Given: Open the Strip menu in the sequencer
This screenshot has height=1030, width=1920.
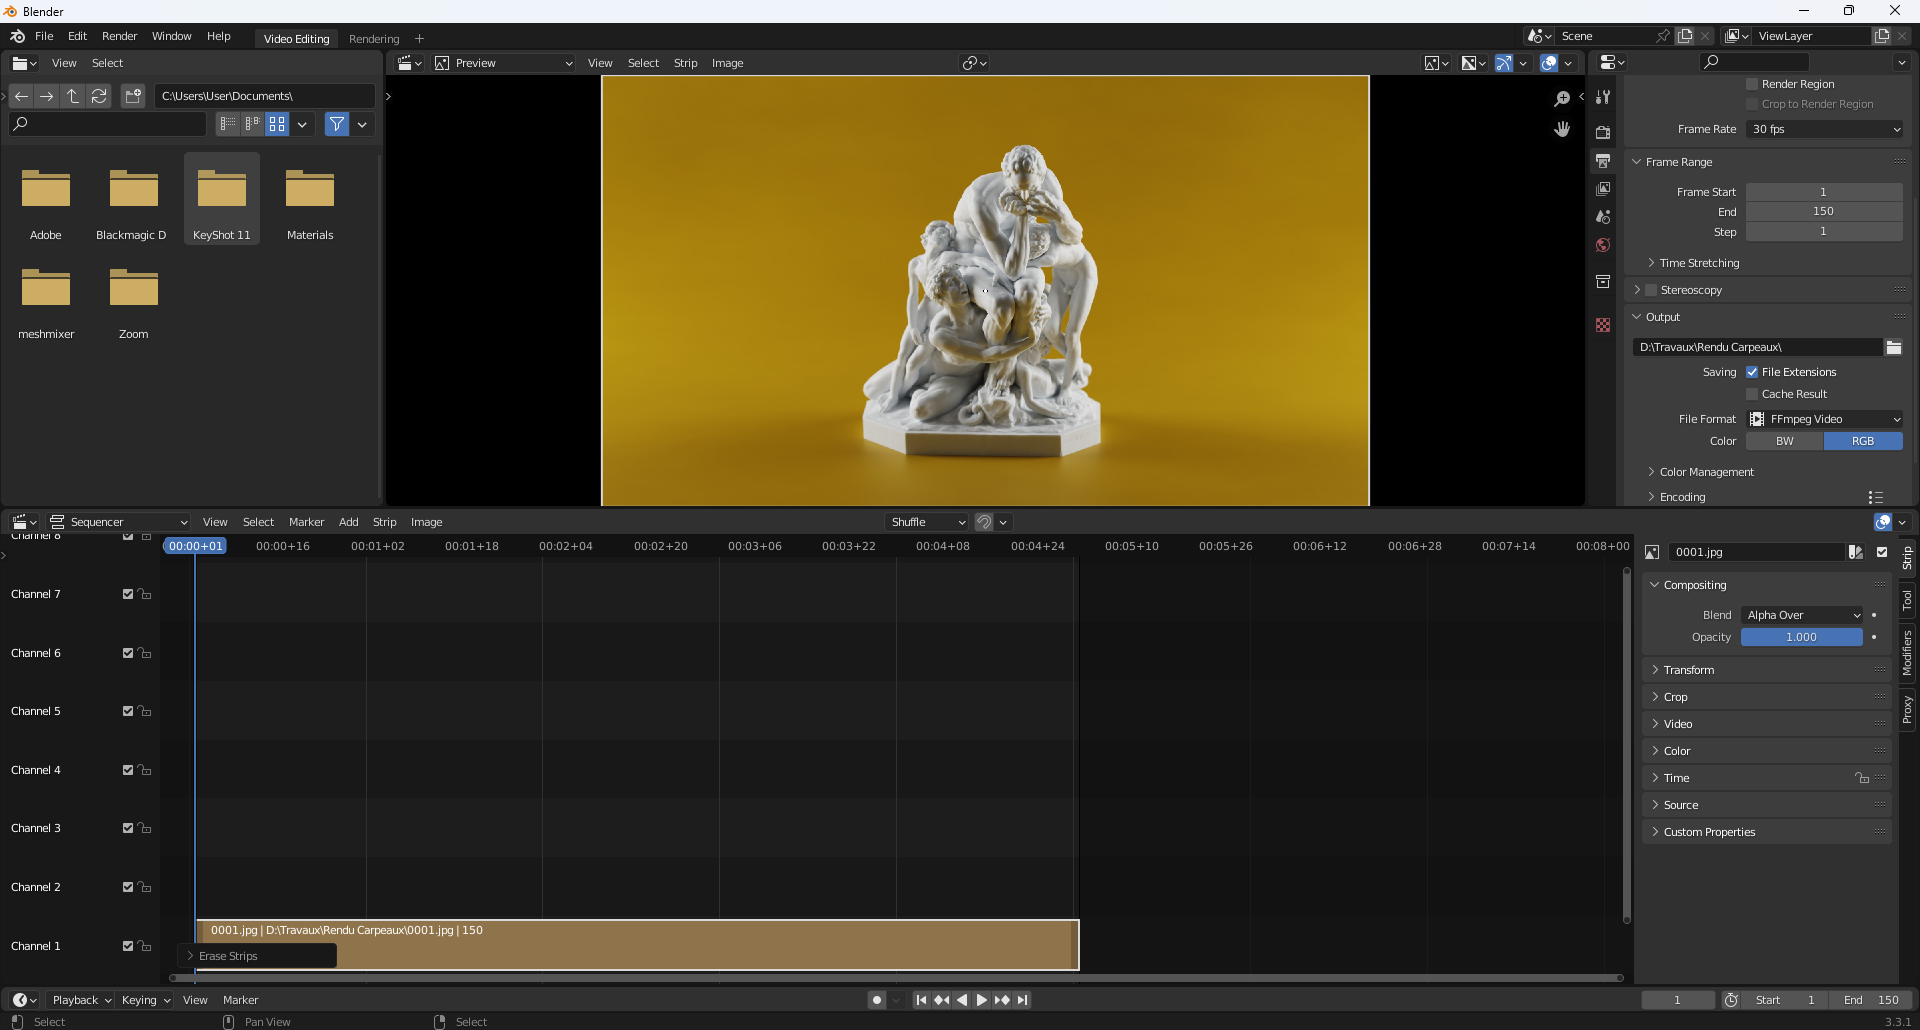Looking at the screenshot, I should point(384,521).
